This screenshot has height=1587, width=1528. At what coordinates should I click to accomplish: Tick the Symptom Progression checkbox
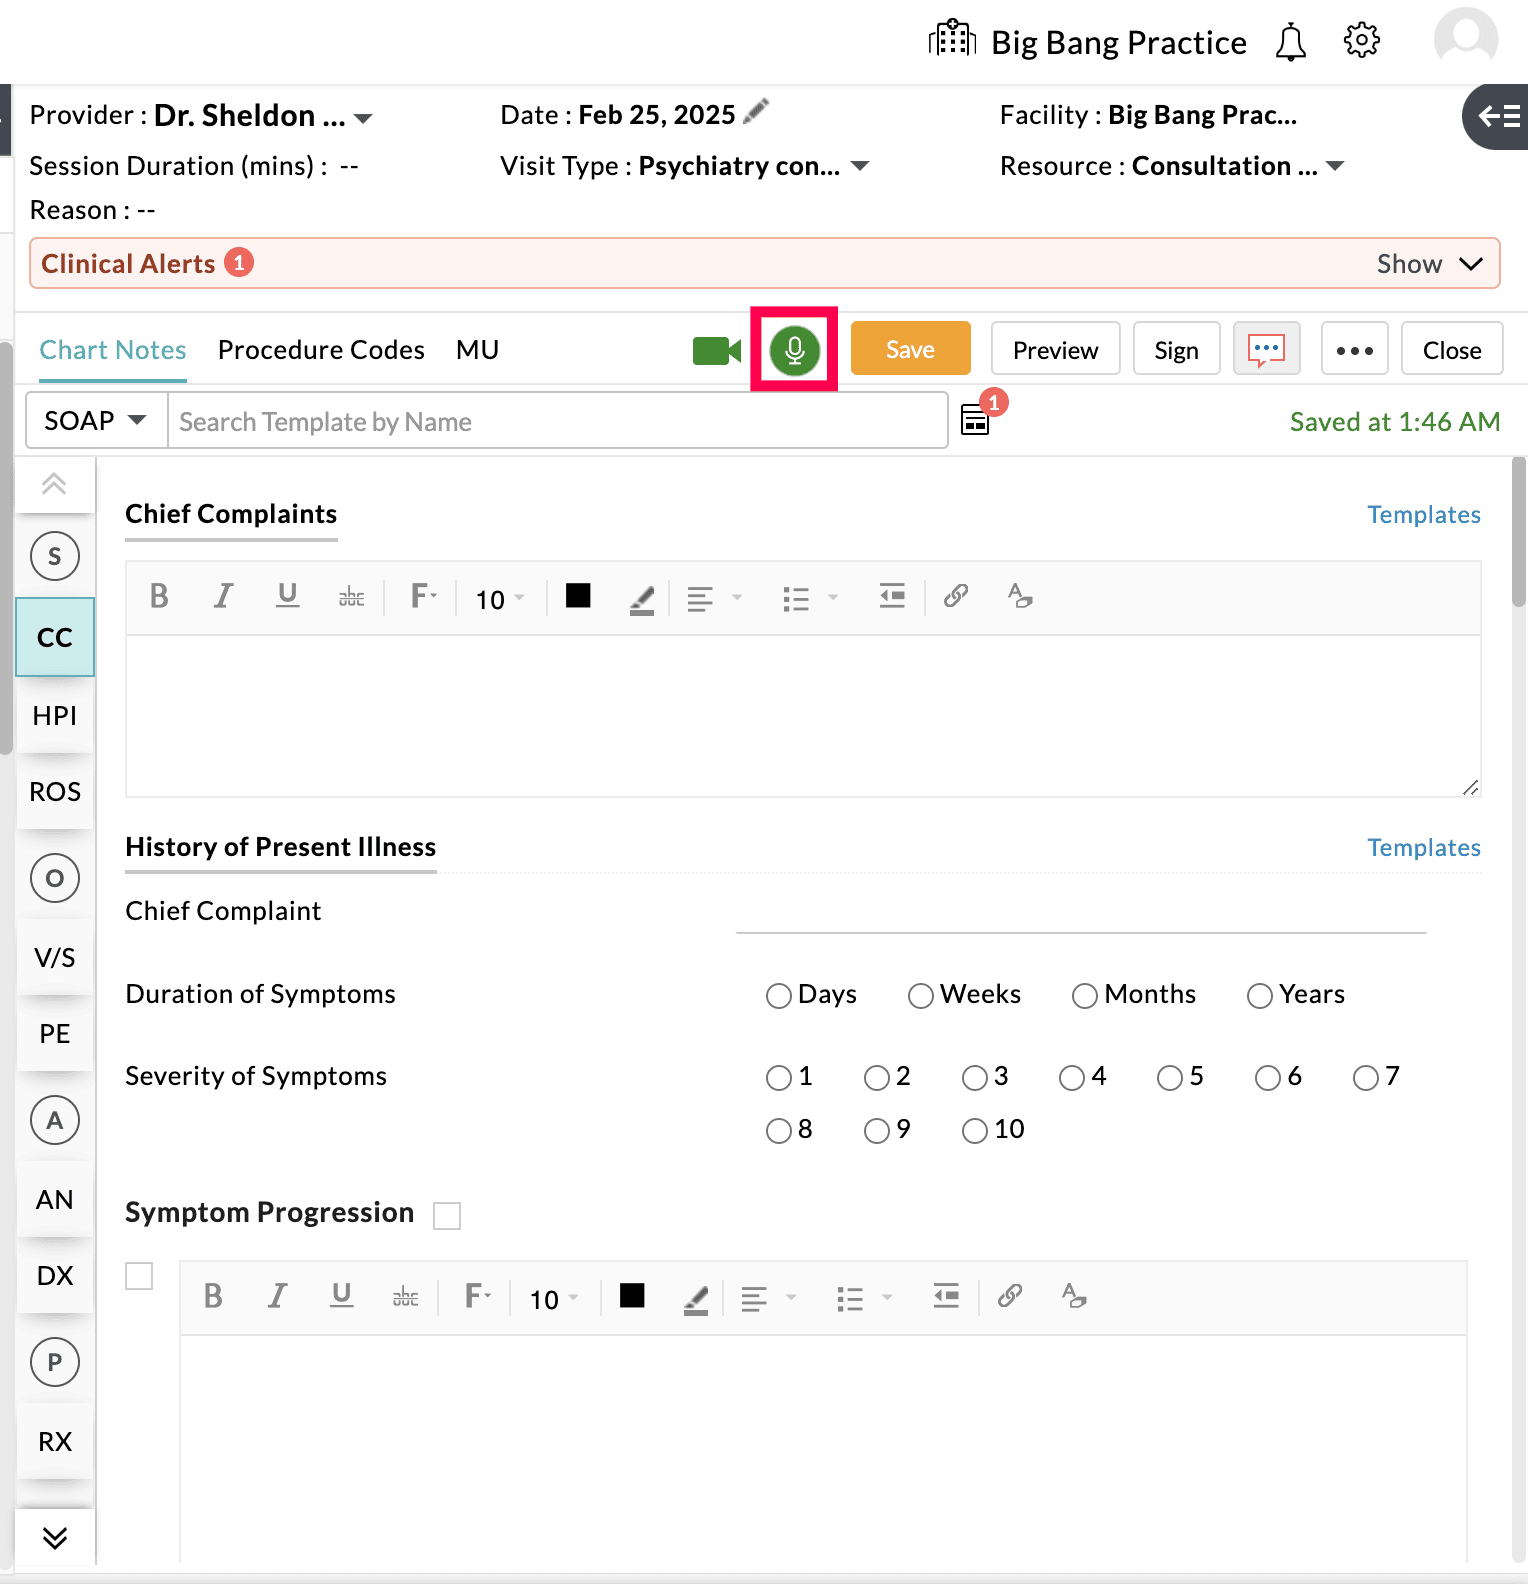tap(447, 1216)
